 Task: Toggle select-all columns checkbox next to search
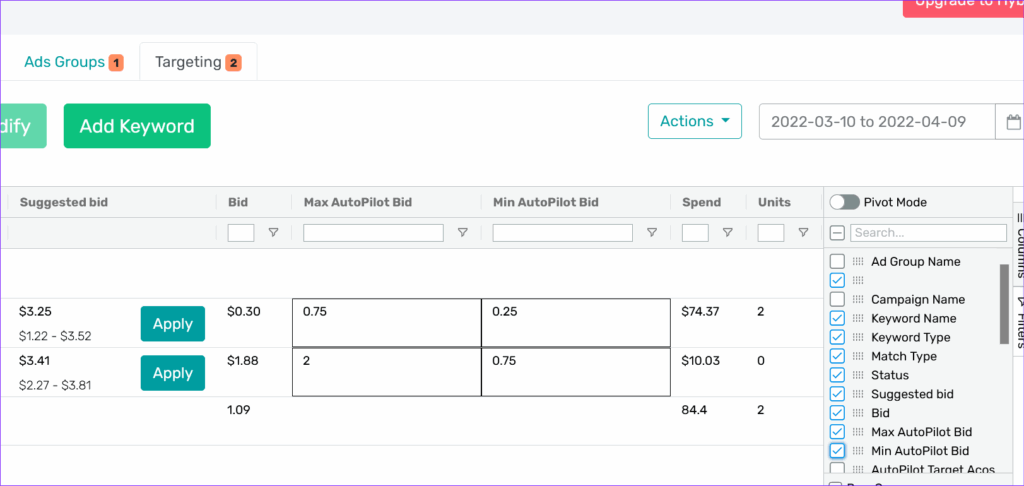pos(837,233)
